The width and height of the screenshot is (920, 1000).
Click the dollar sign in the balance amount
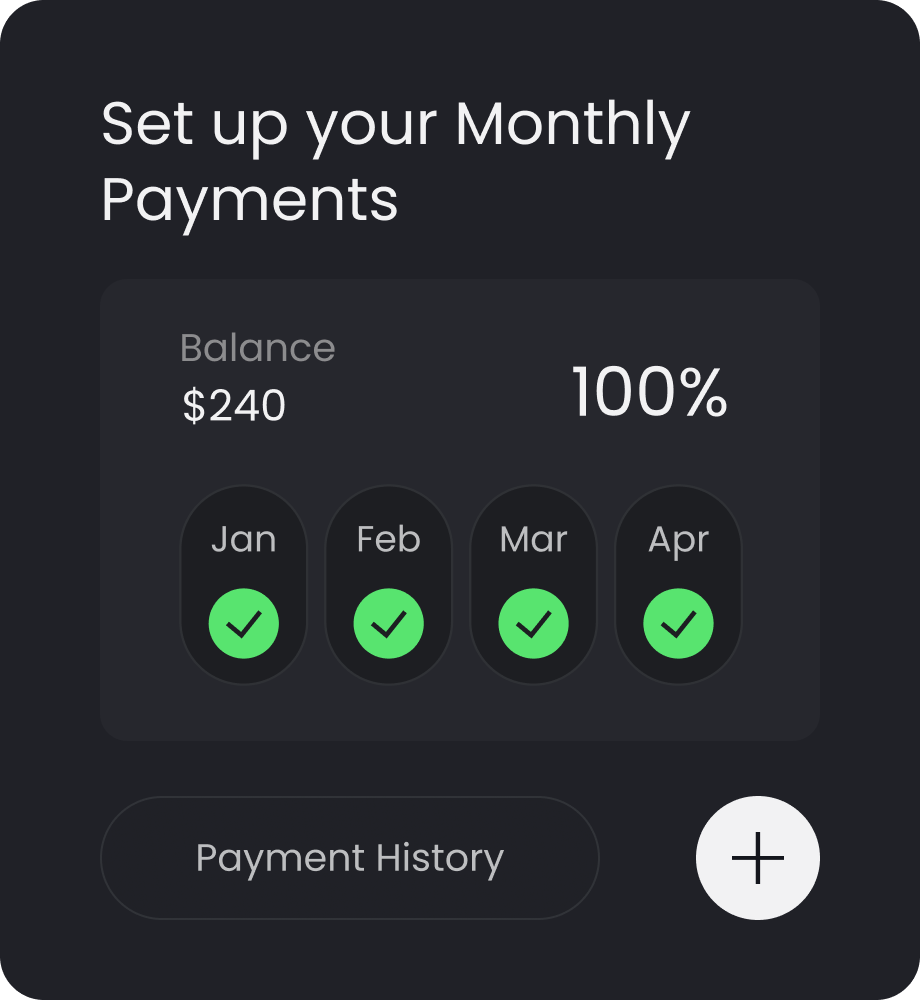click(192, 406)
